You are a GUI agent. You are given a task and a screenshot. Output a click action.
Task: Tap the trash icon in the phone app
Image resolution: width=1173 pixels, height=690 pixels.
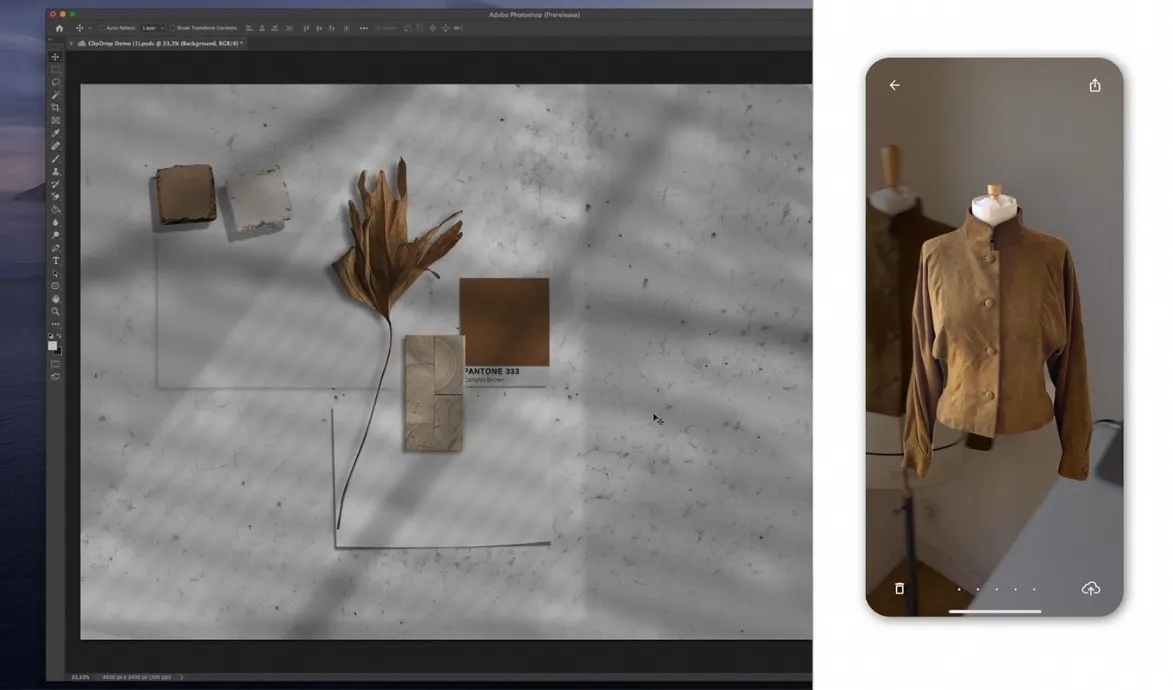pyautogui.click(x=899, y=589)
